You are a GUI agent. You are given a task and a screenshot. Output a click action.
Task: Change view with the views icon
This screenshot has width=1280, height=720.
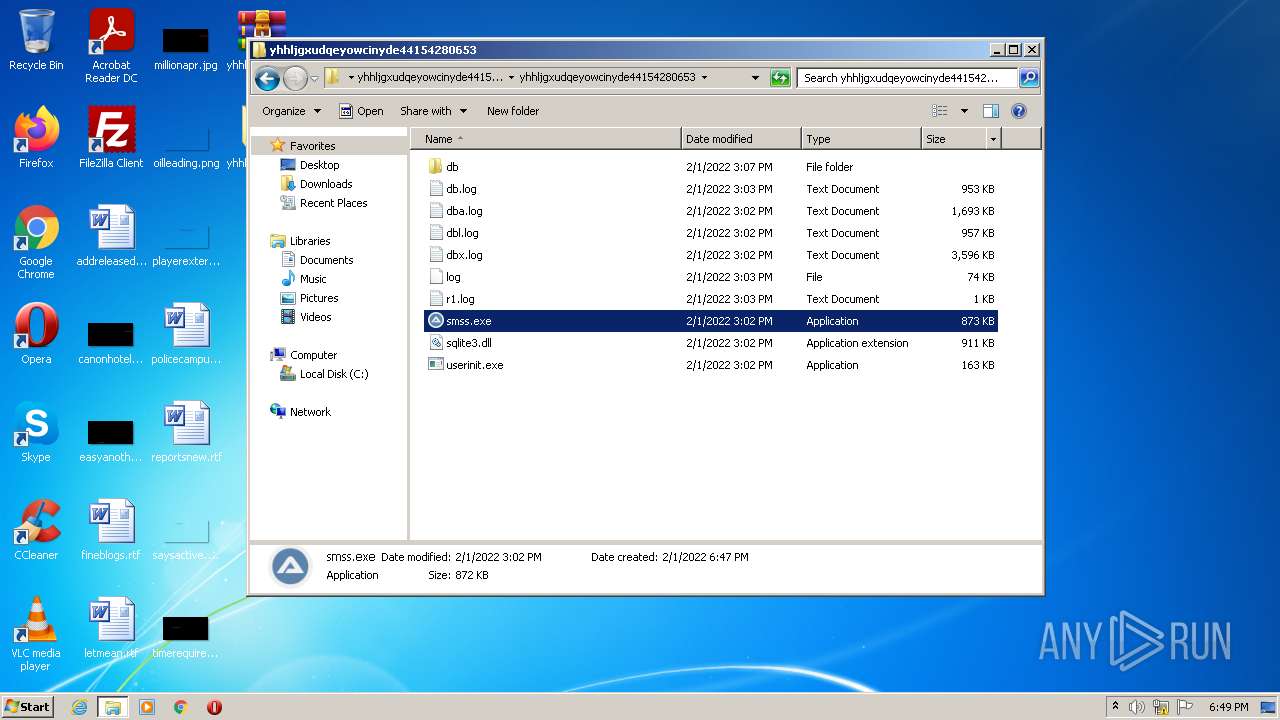[939, 111]
